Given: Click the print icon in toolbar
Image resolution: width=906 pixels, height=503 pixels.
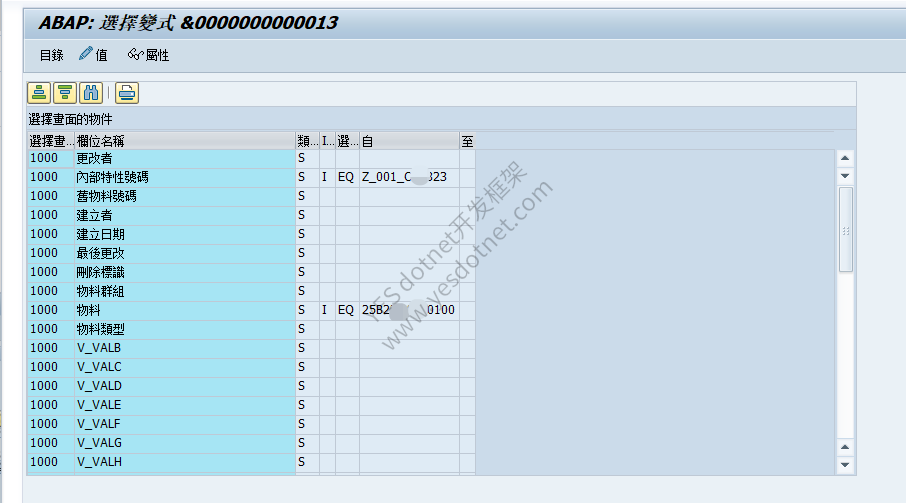Looking at the screenshot, I should click(127, 93).
